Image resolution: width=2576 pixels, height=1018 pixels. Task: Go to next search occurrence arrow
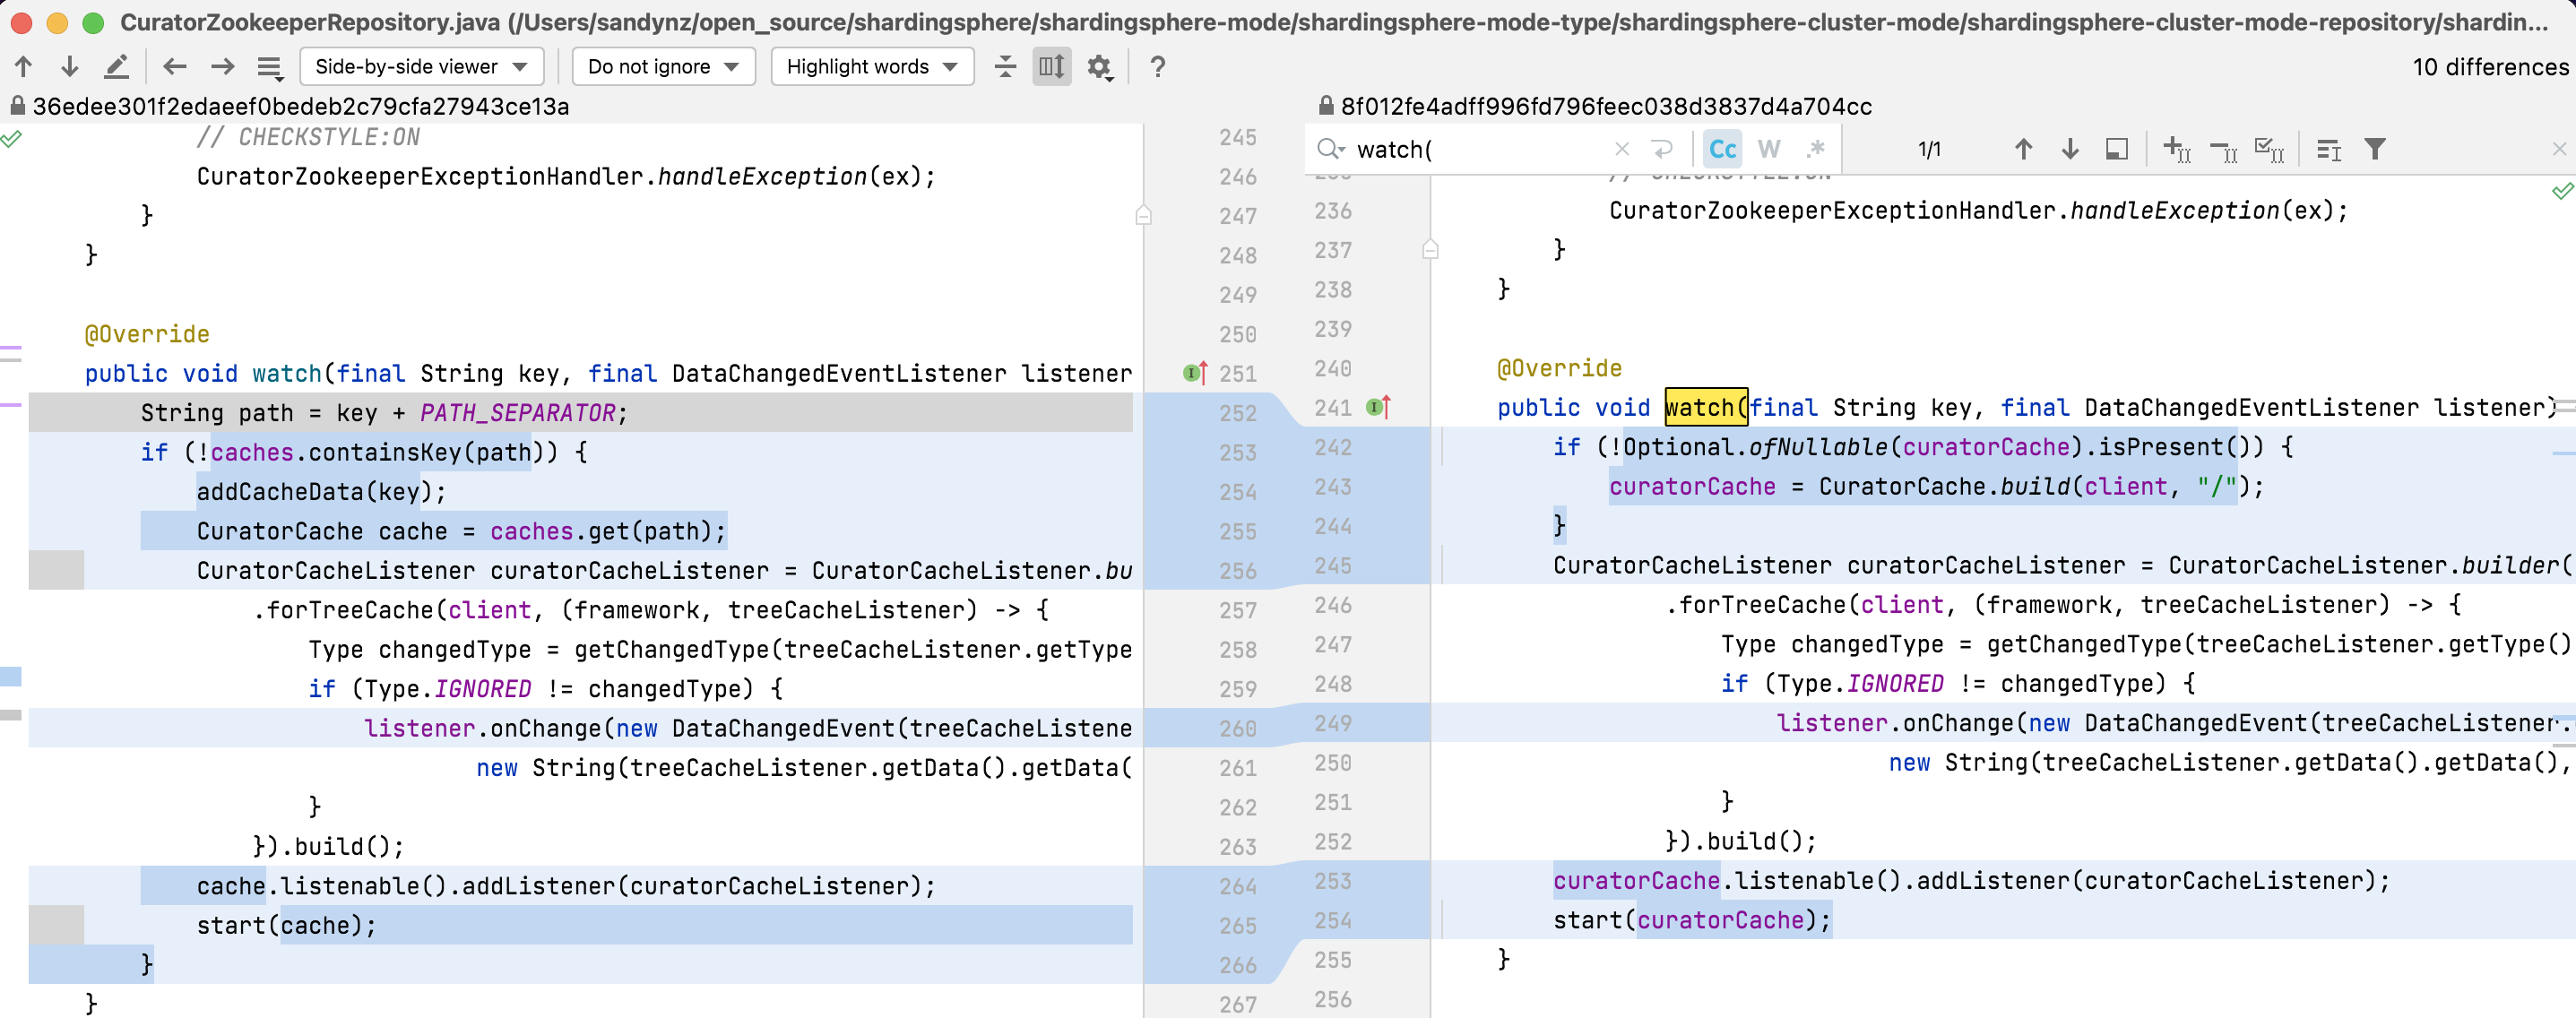[x=2069, y=149]
